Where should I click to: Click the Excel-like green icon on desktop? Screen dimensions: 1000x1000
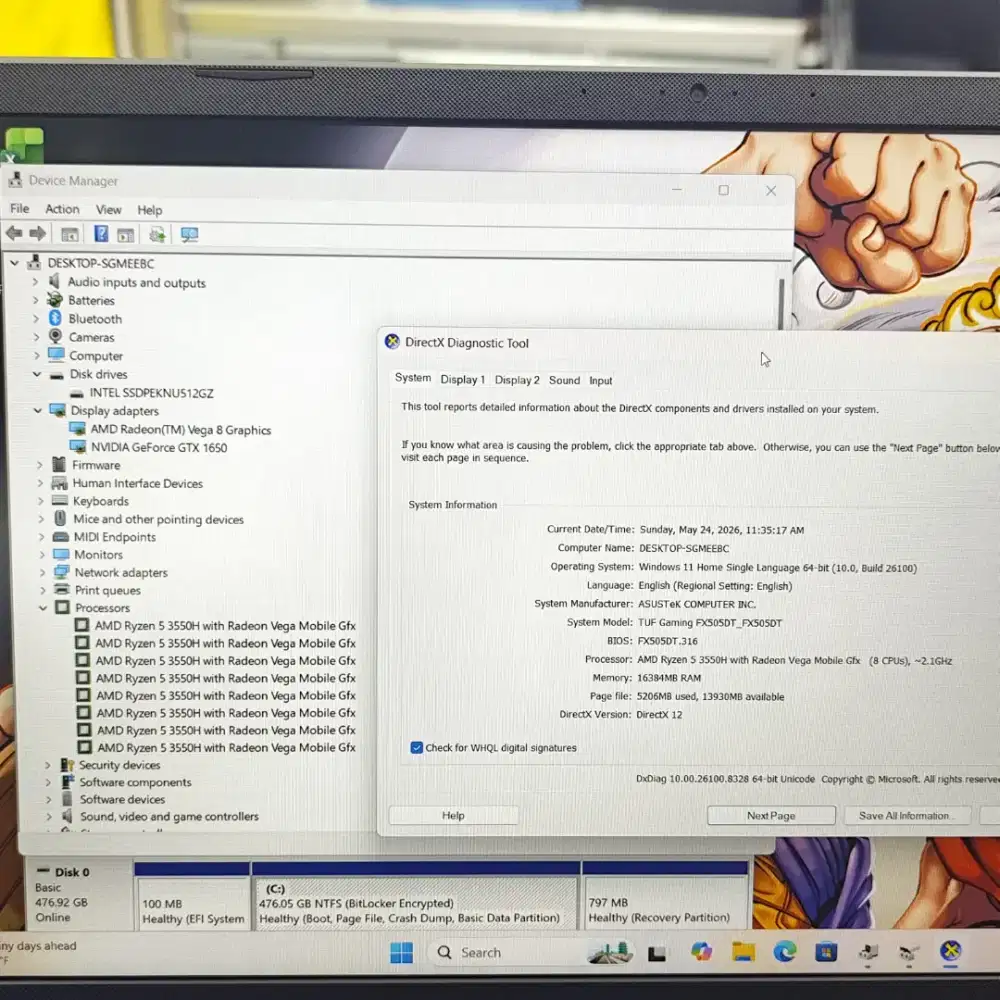coord(24,145)
